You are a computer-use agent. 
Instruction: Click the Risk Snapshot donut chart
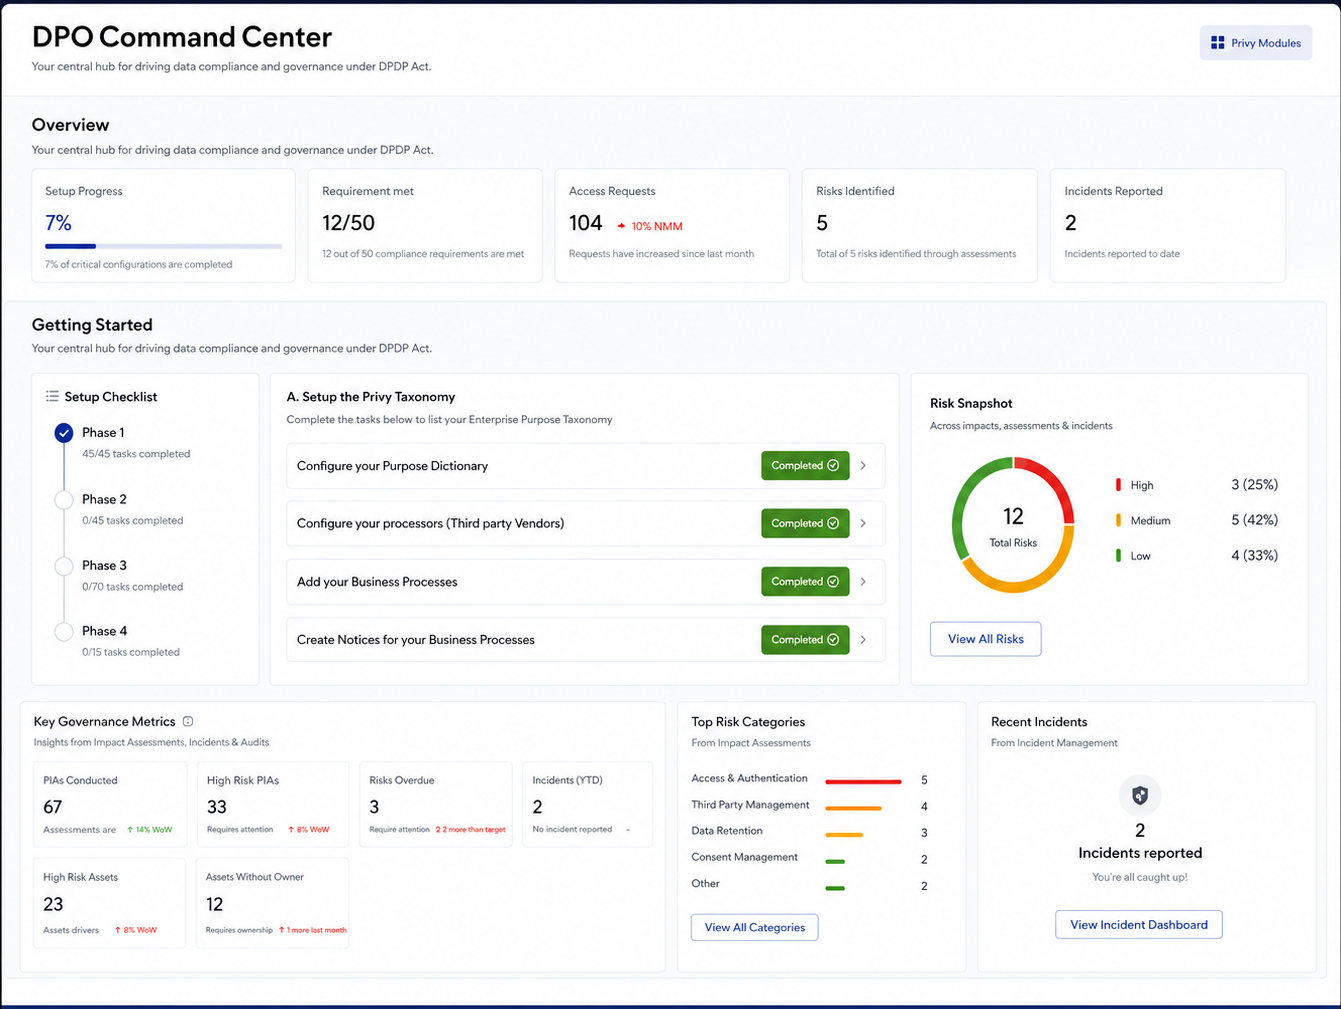[1013, 525]
